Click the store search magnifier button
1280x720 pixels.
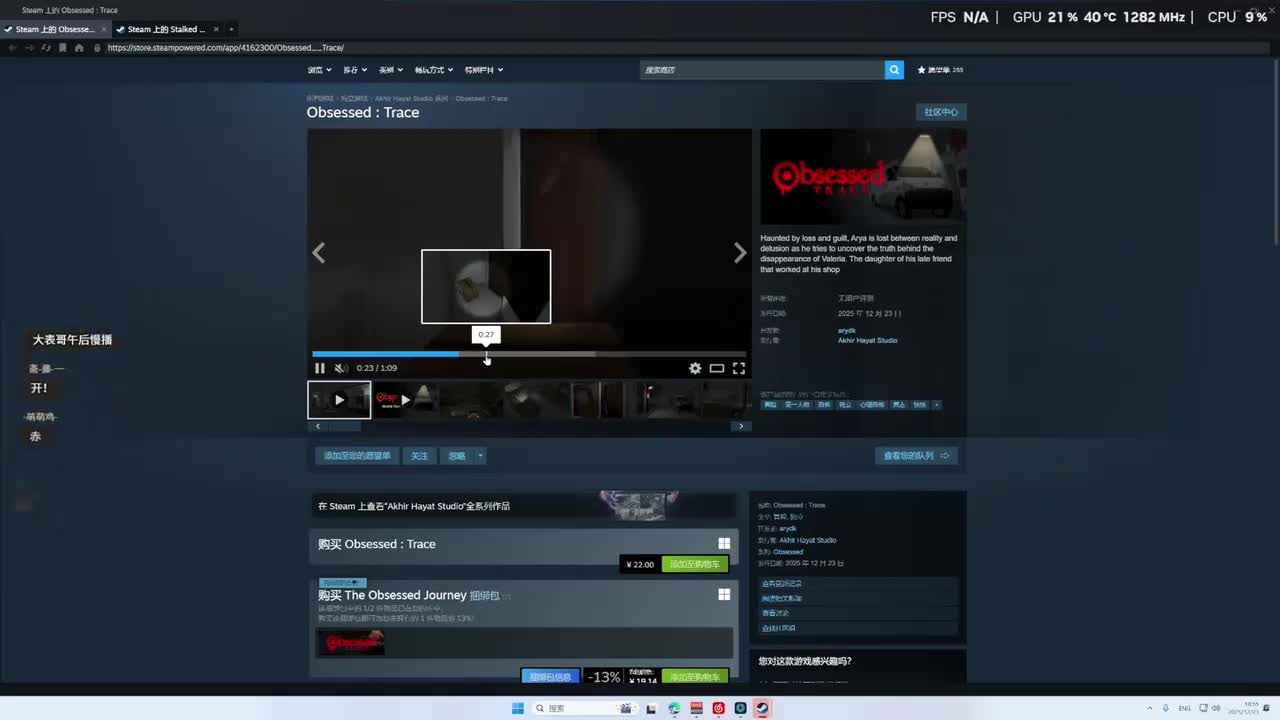(x=894, y=70)
